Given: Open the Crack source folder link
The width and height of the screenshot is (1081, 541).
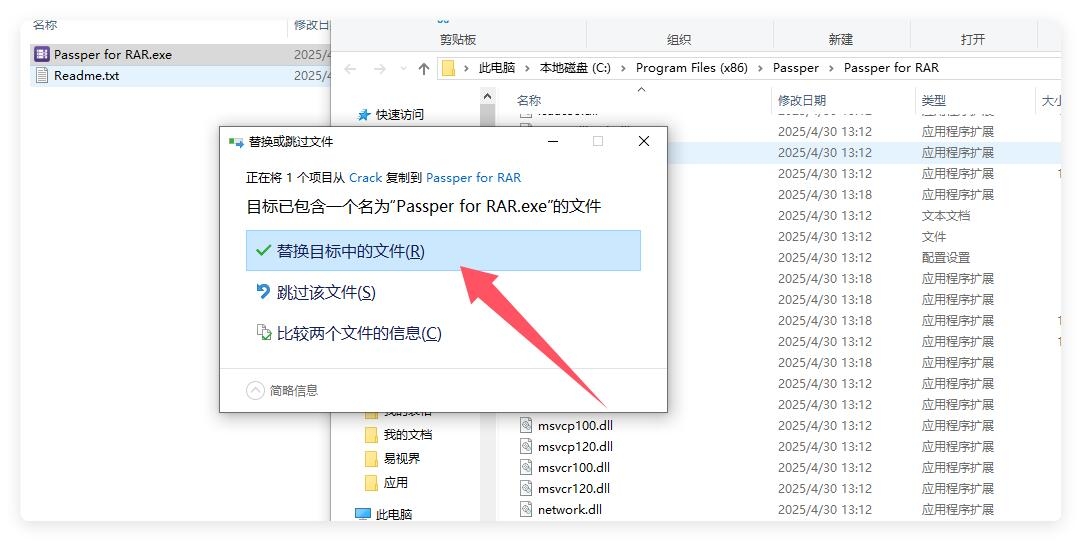Looking at the screenshot, I should (x=365, y=178).
